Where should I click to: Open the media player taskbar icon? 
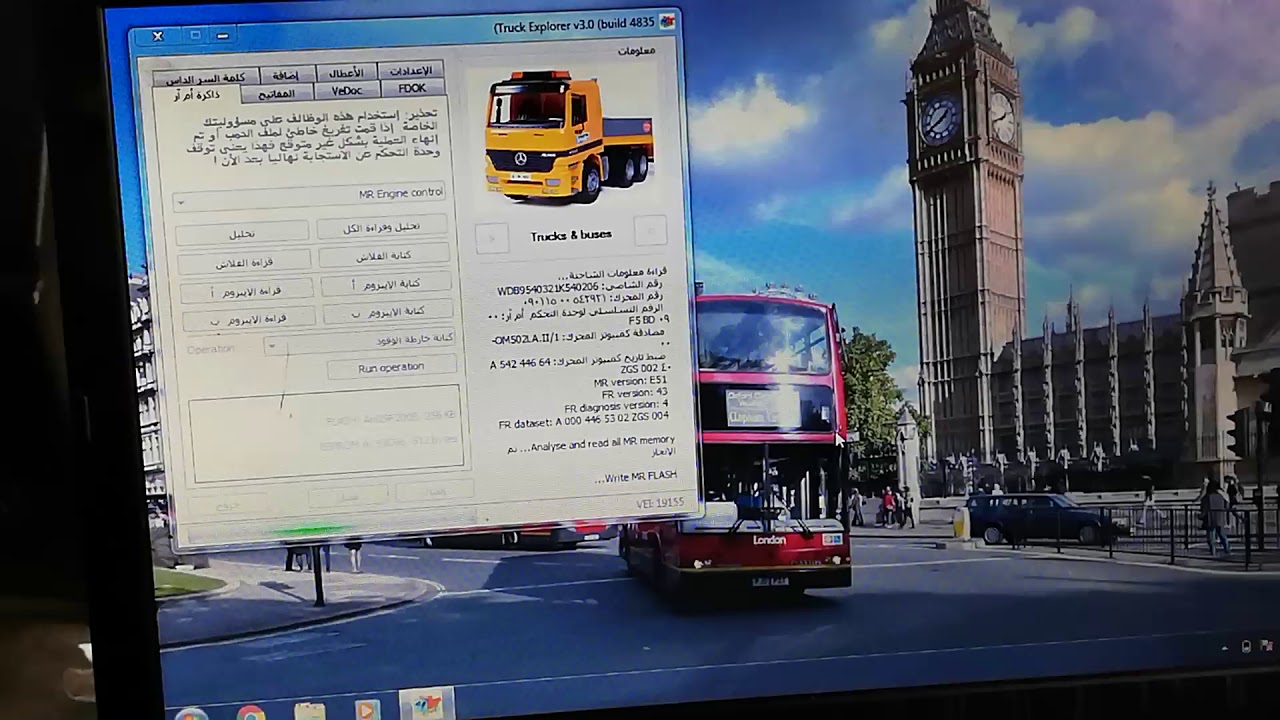(x=367, y=710)
